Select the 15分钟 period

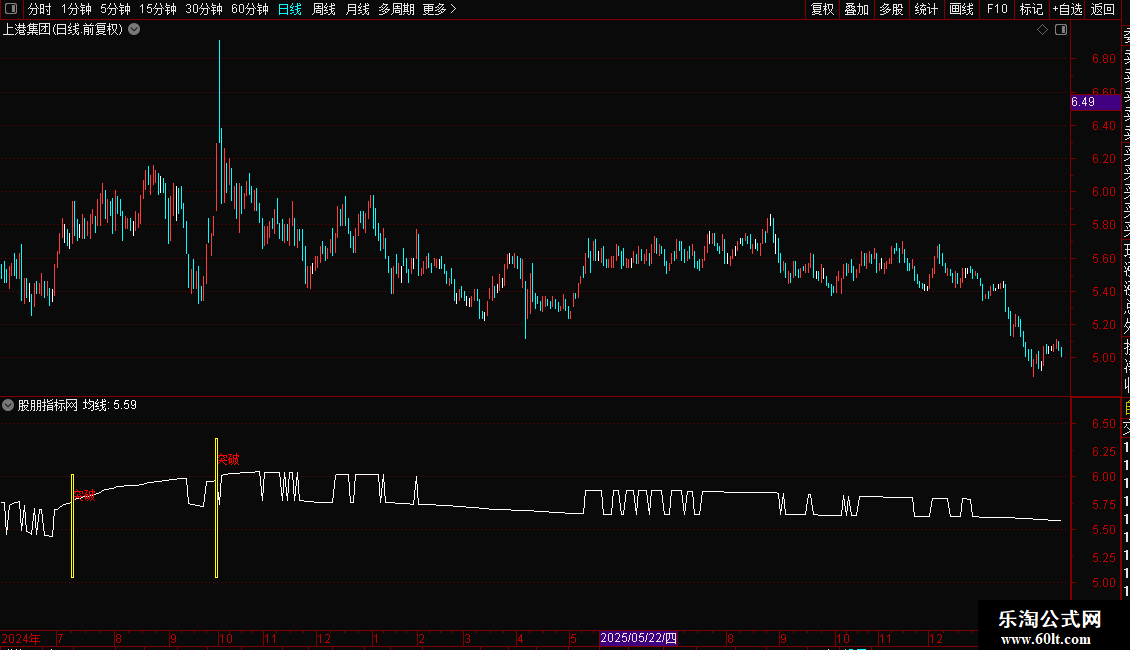coord(158,9)
